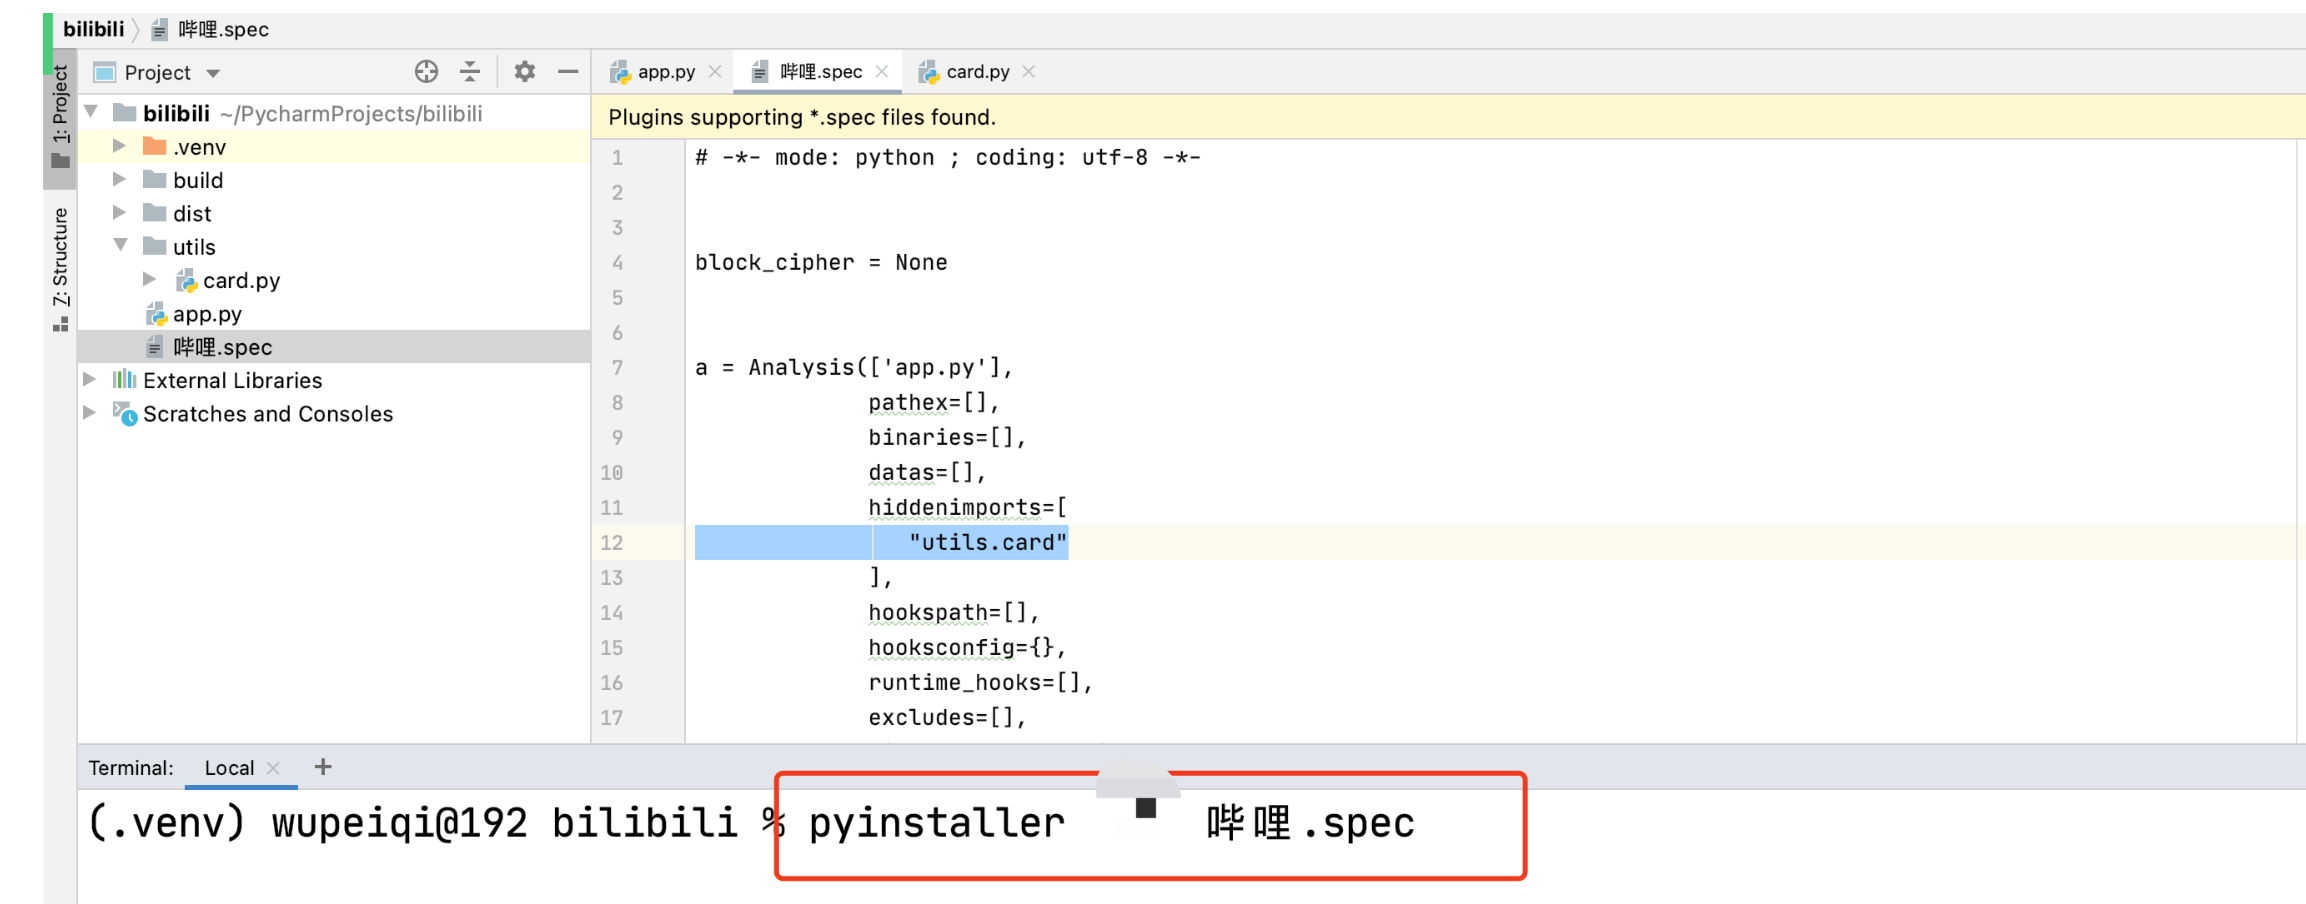Screen dimensions: 2306x904
Task: Click the locate-in-project crosshair icon
Action: click(x=426, y=71)
